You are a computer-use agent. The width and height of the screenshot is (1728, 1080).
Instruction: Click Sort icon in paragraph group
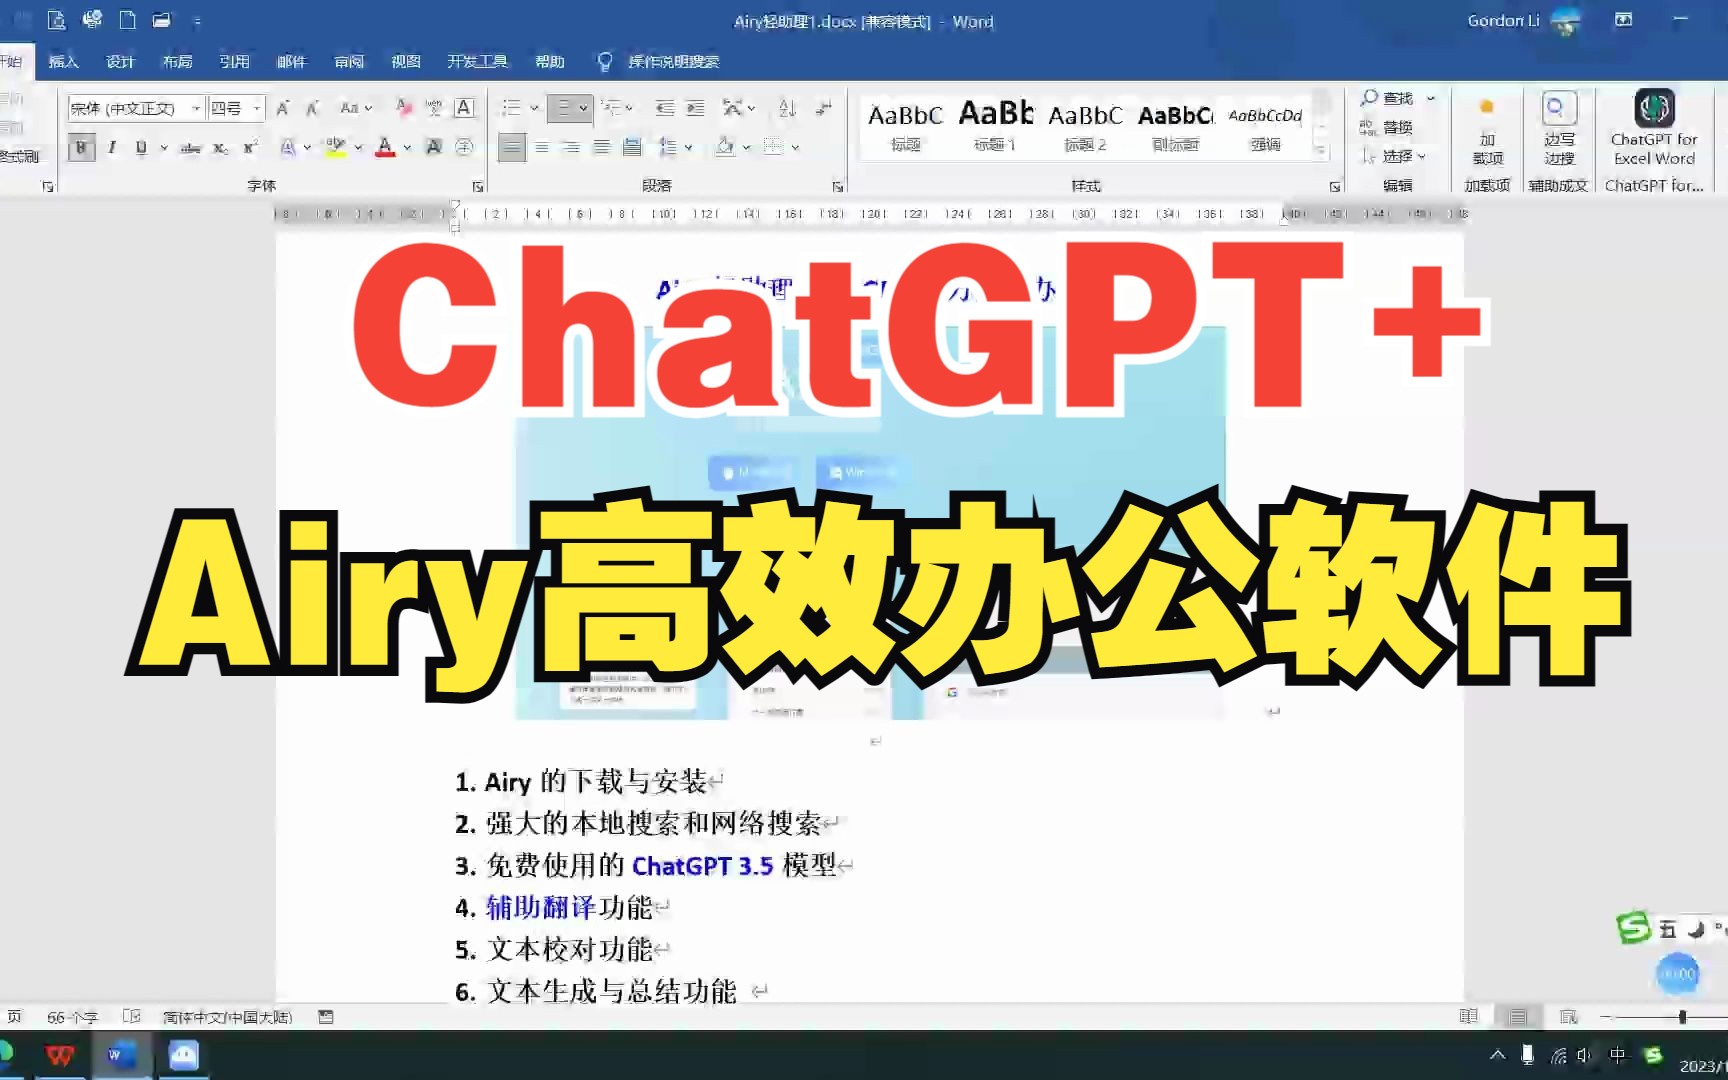tap(787, 108)
